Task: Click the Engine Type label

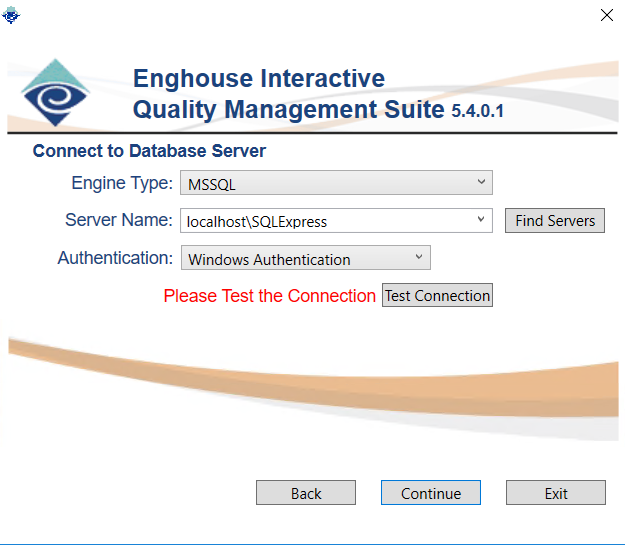Action: coord(121,184)
